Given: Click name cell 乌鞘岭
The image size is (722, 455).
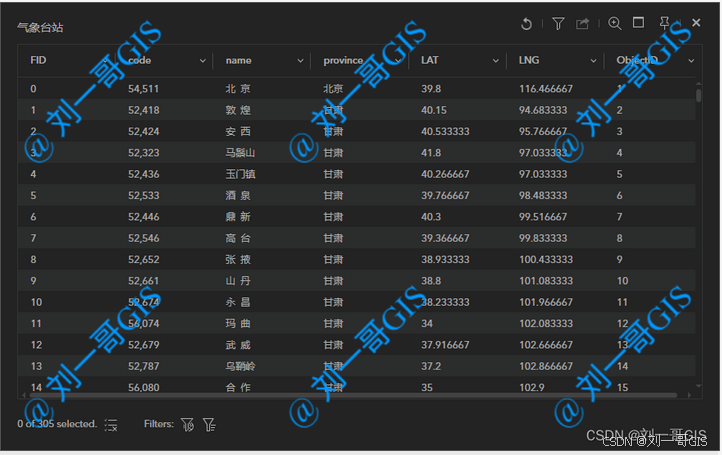Looking at the screenshot, I should tap(240, 366).
